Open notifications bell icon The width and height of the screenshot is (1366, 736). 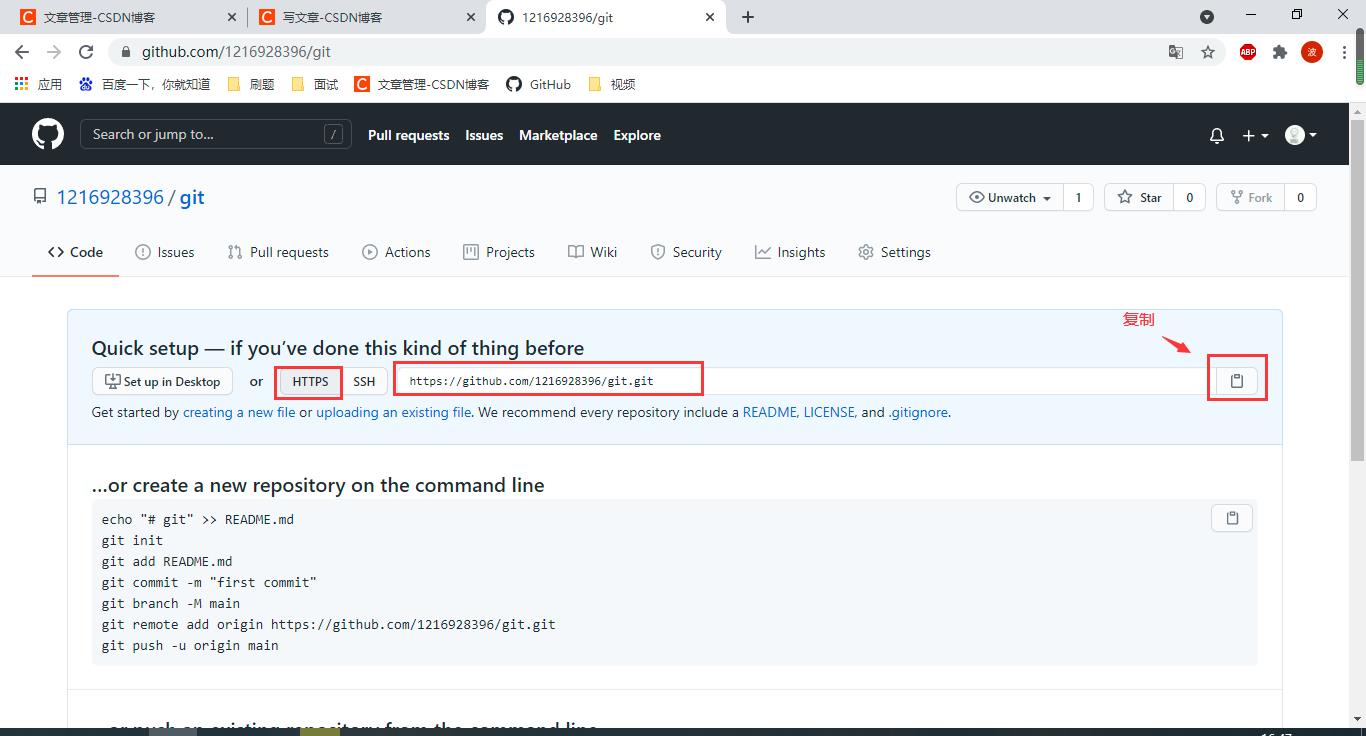(x=1217, y=135)
